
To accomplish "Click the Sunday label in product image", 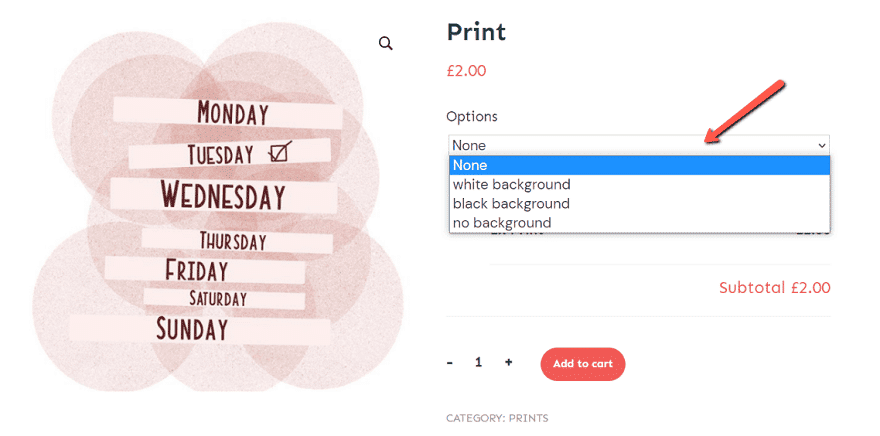I will click(192, 328).
